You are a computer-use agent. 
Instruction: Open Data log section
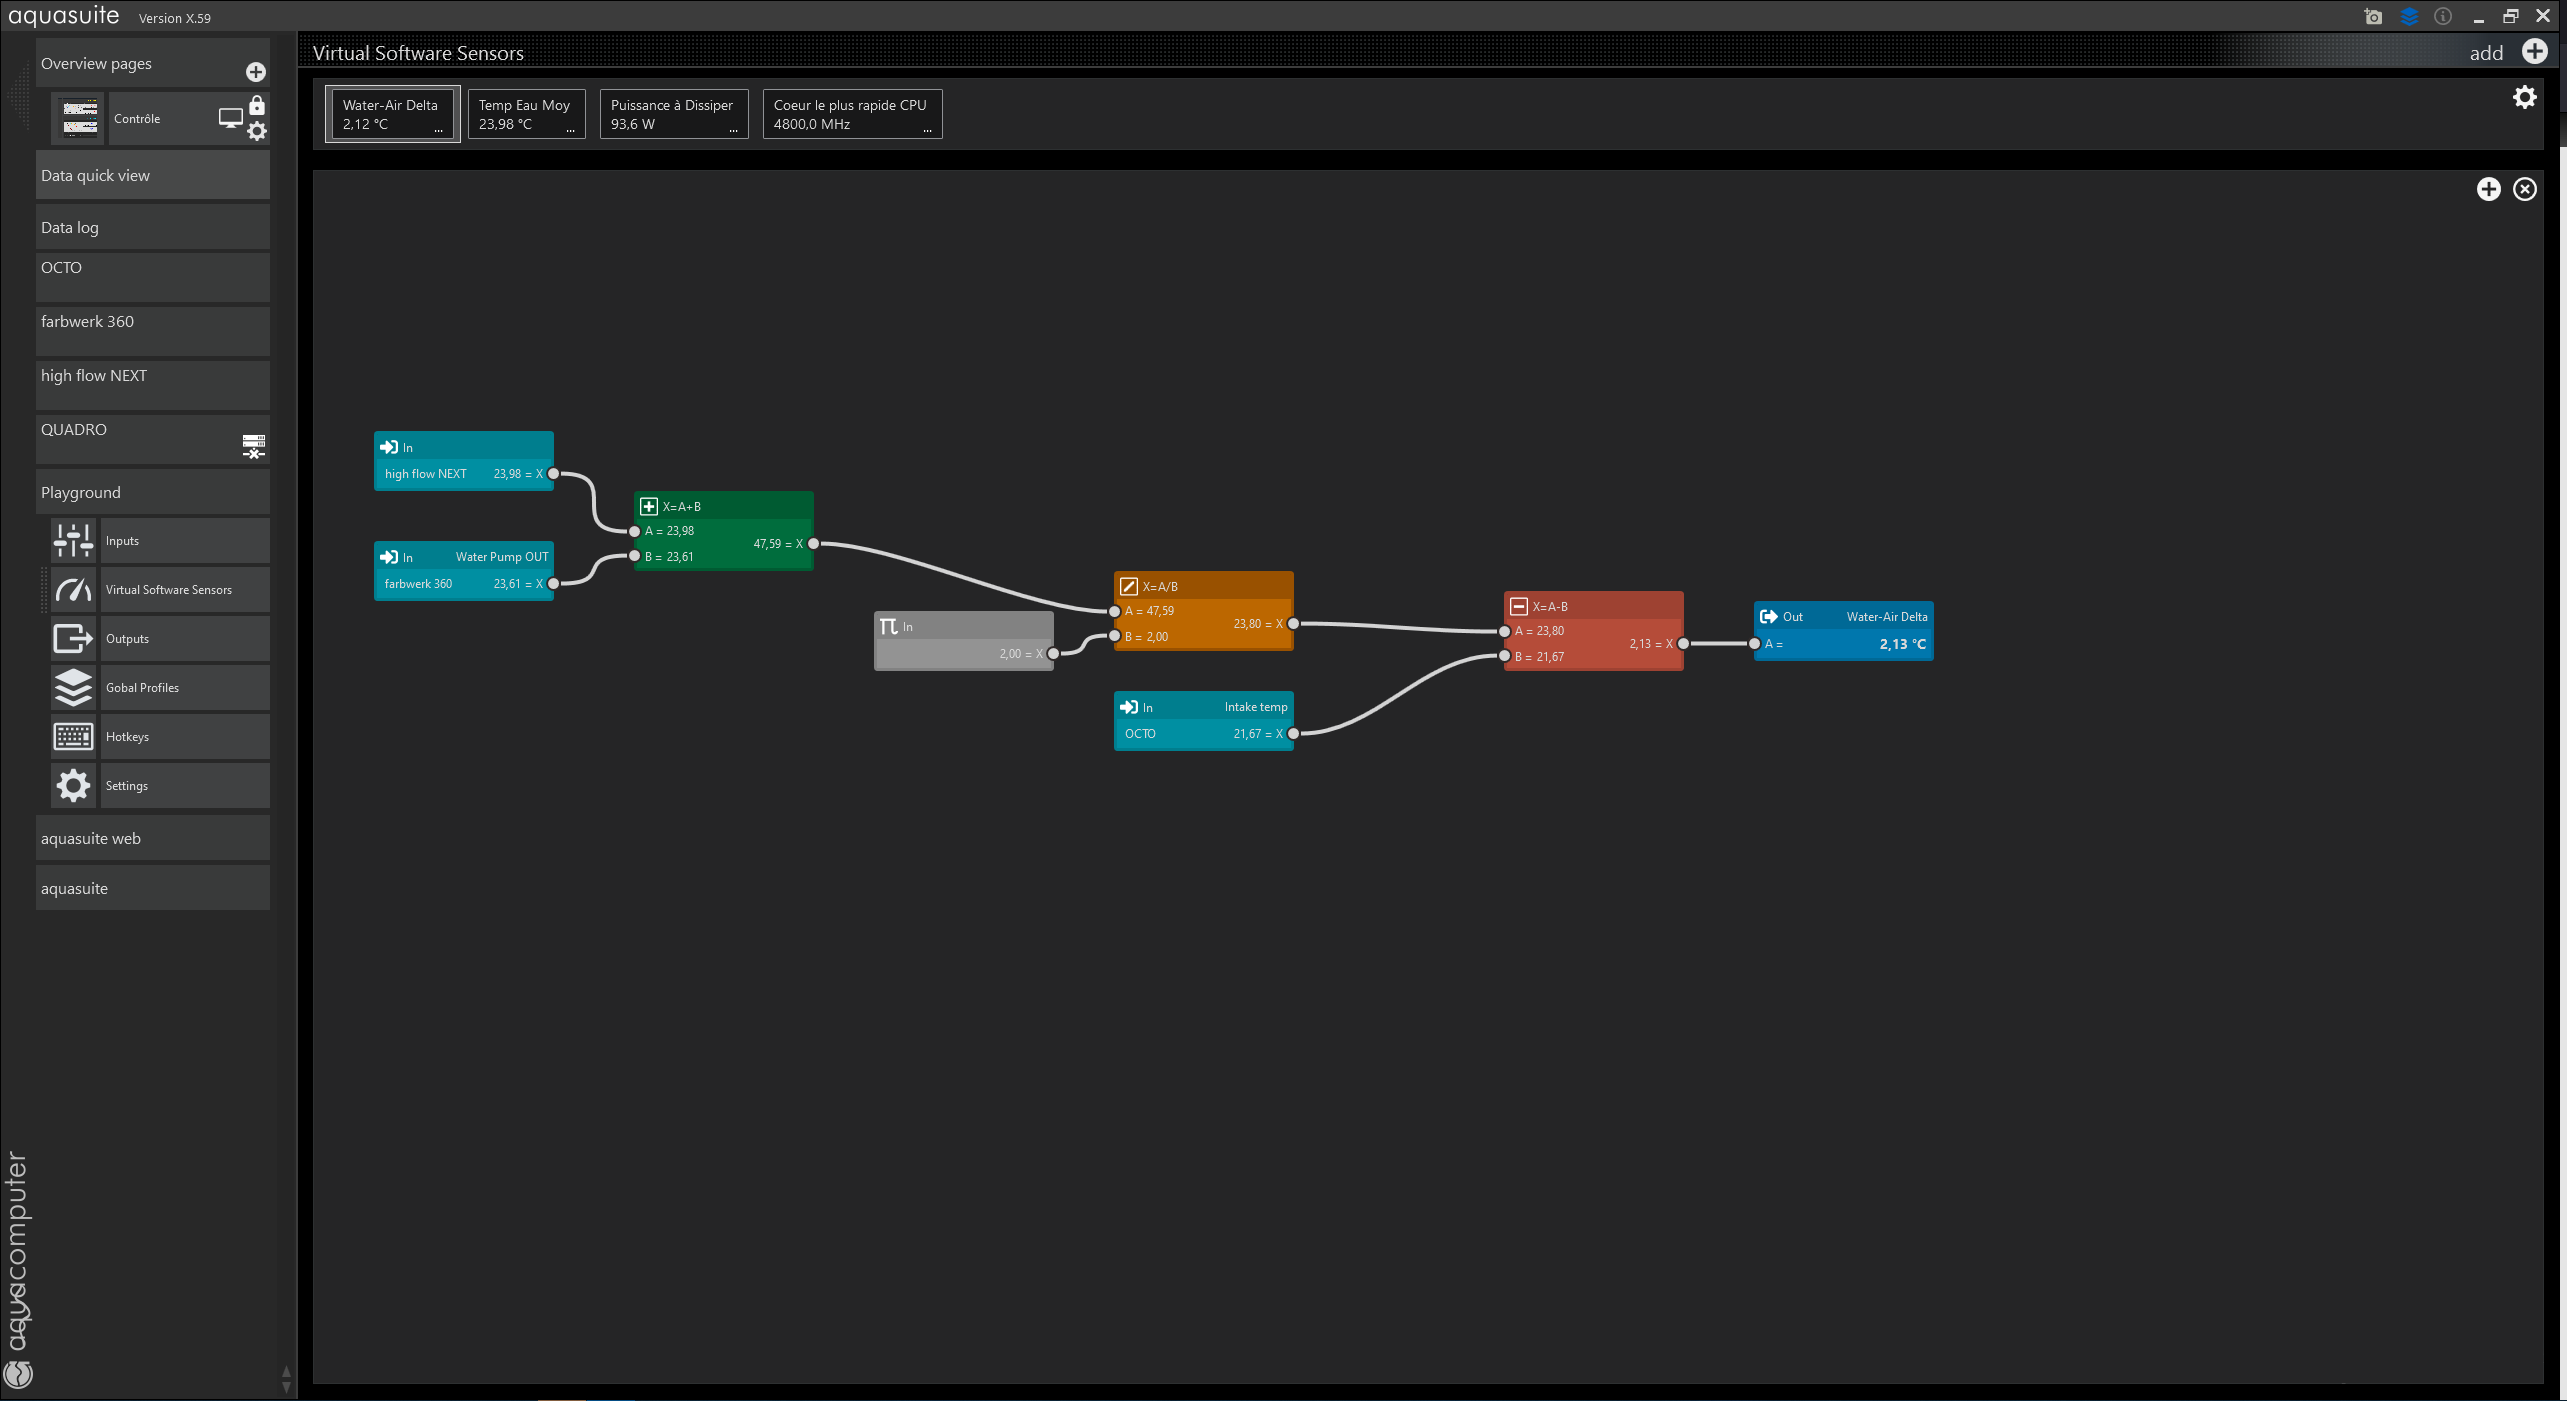[152, 227]
